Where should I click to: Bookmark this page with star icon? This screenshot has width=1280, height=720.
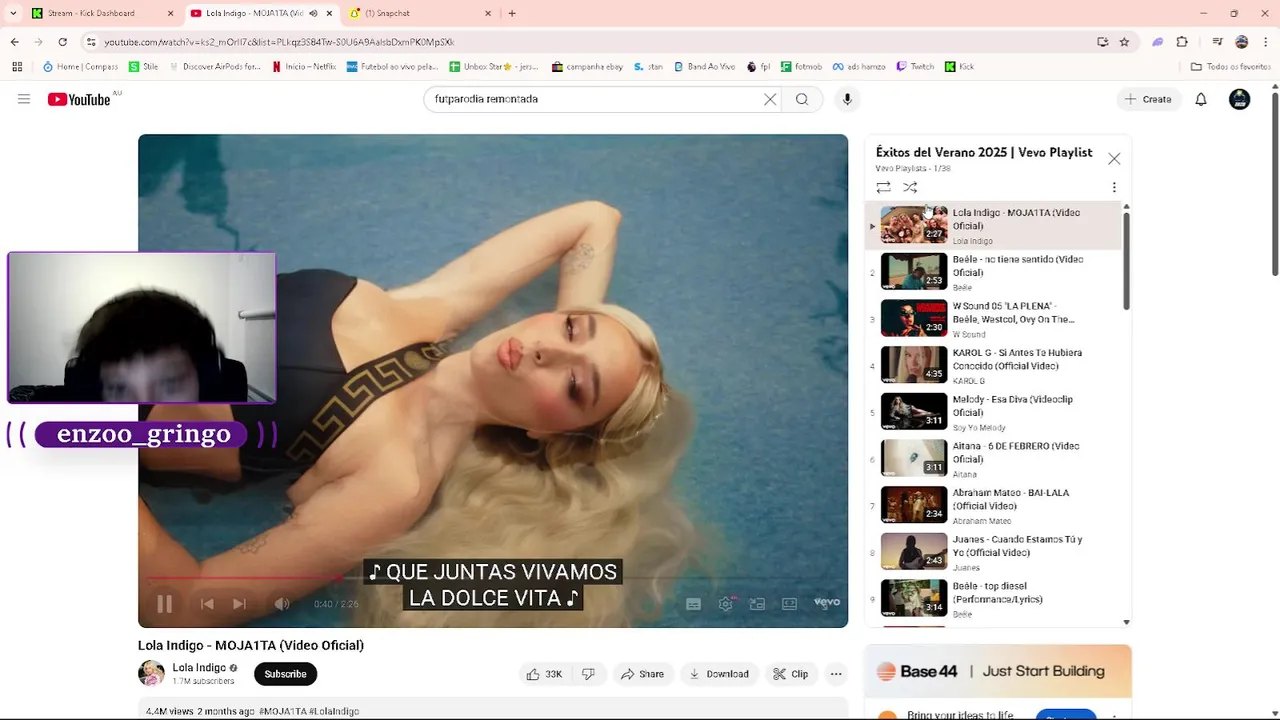pos(1124,42)
